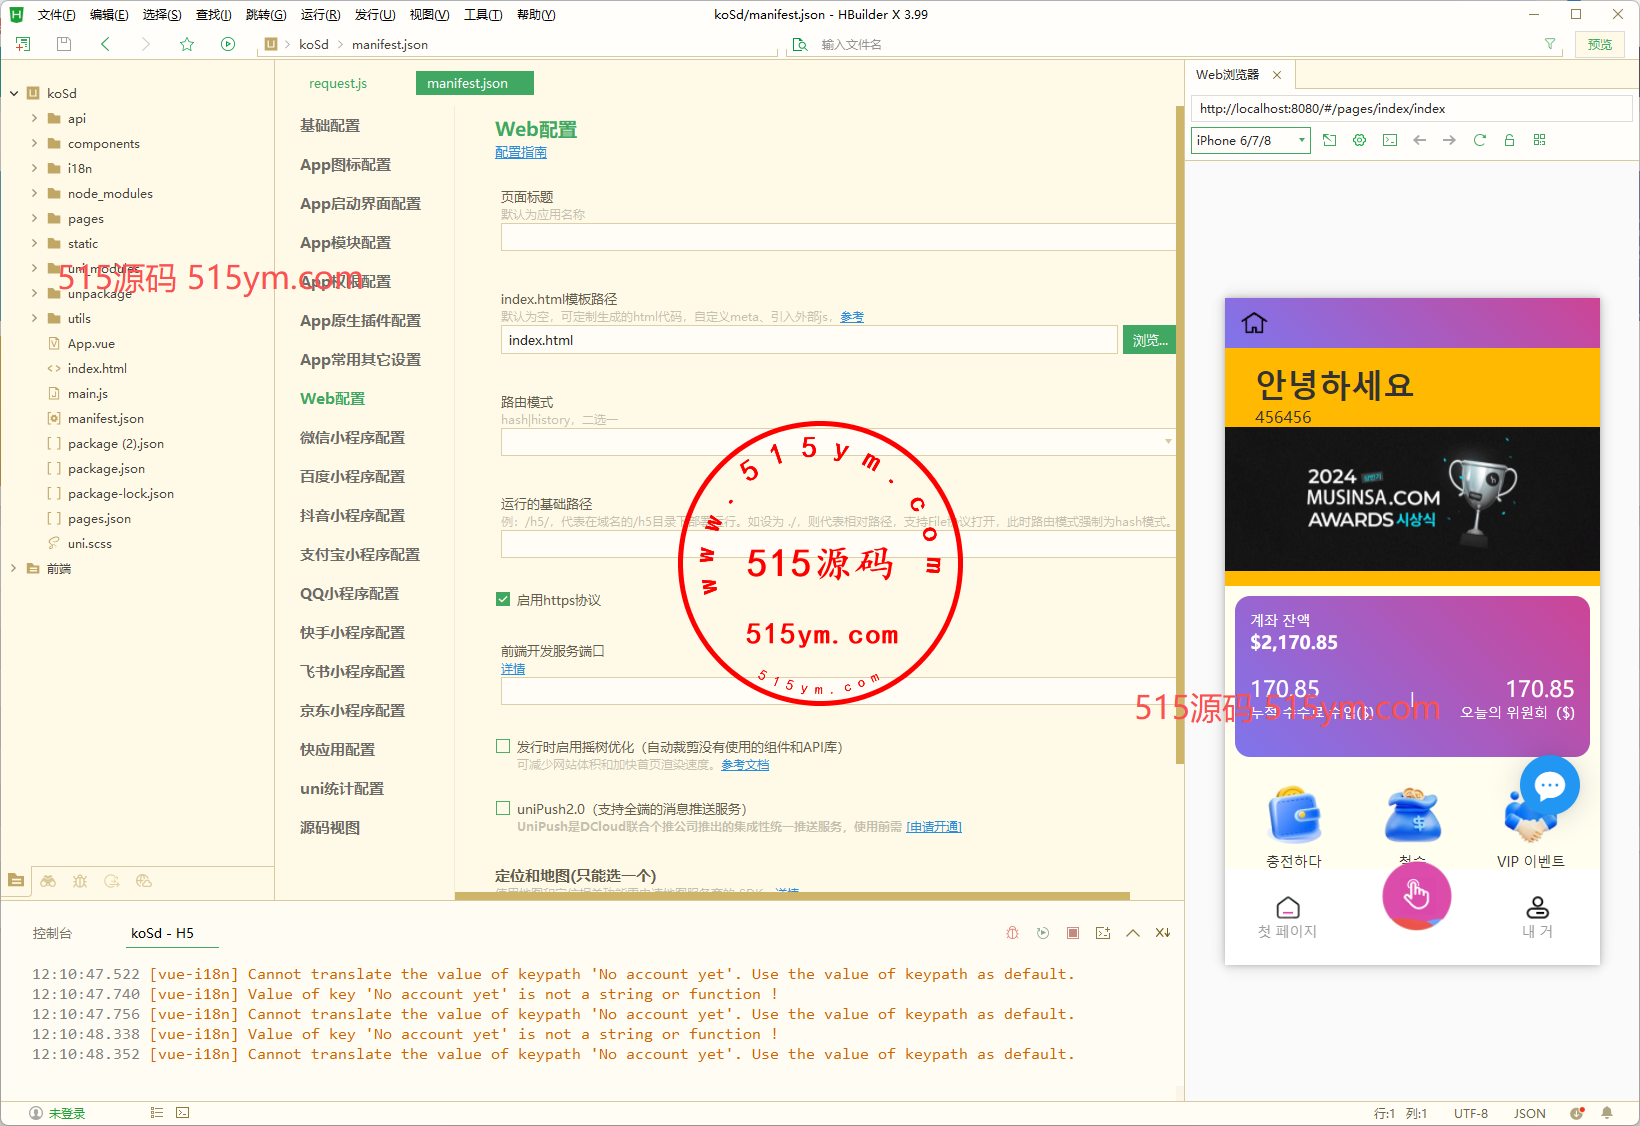The image size is (1640, 1126).
Task: Click the stop red square icon in console
Action: [1072, 933]
